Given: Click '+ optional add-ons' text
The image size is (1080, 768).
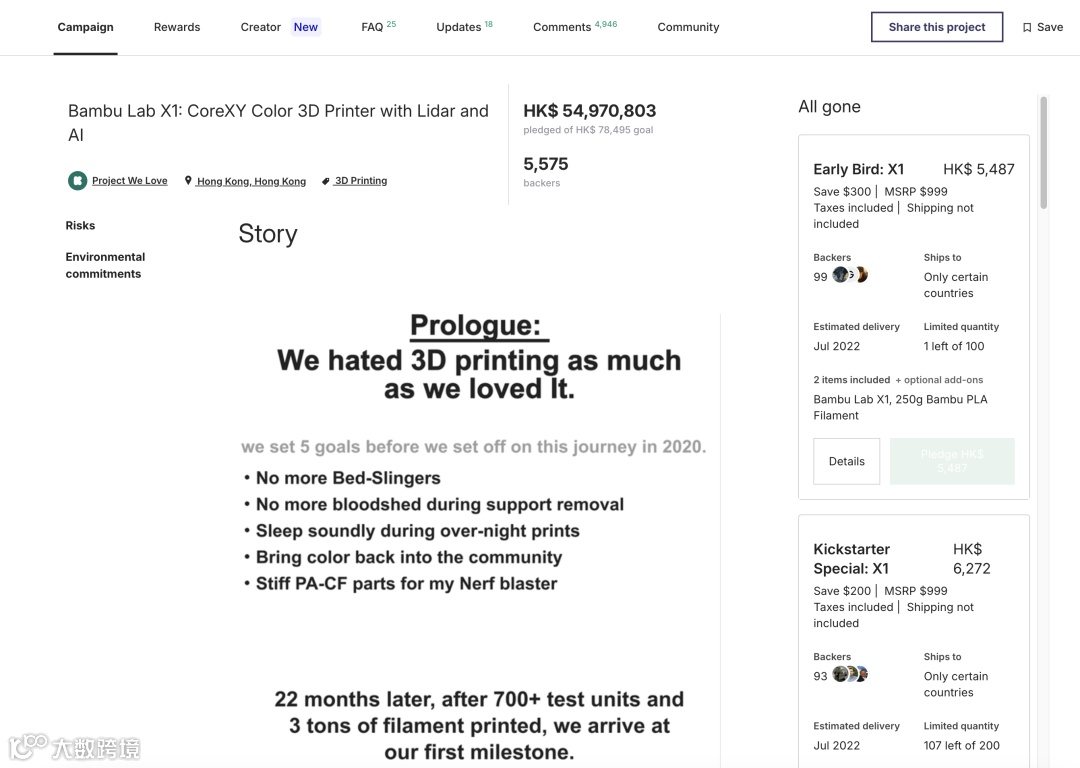Looking at the screenshot, I should point(939,380).
